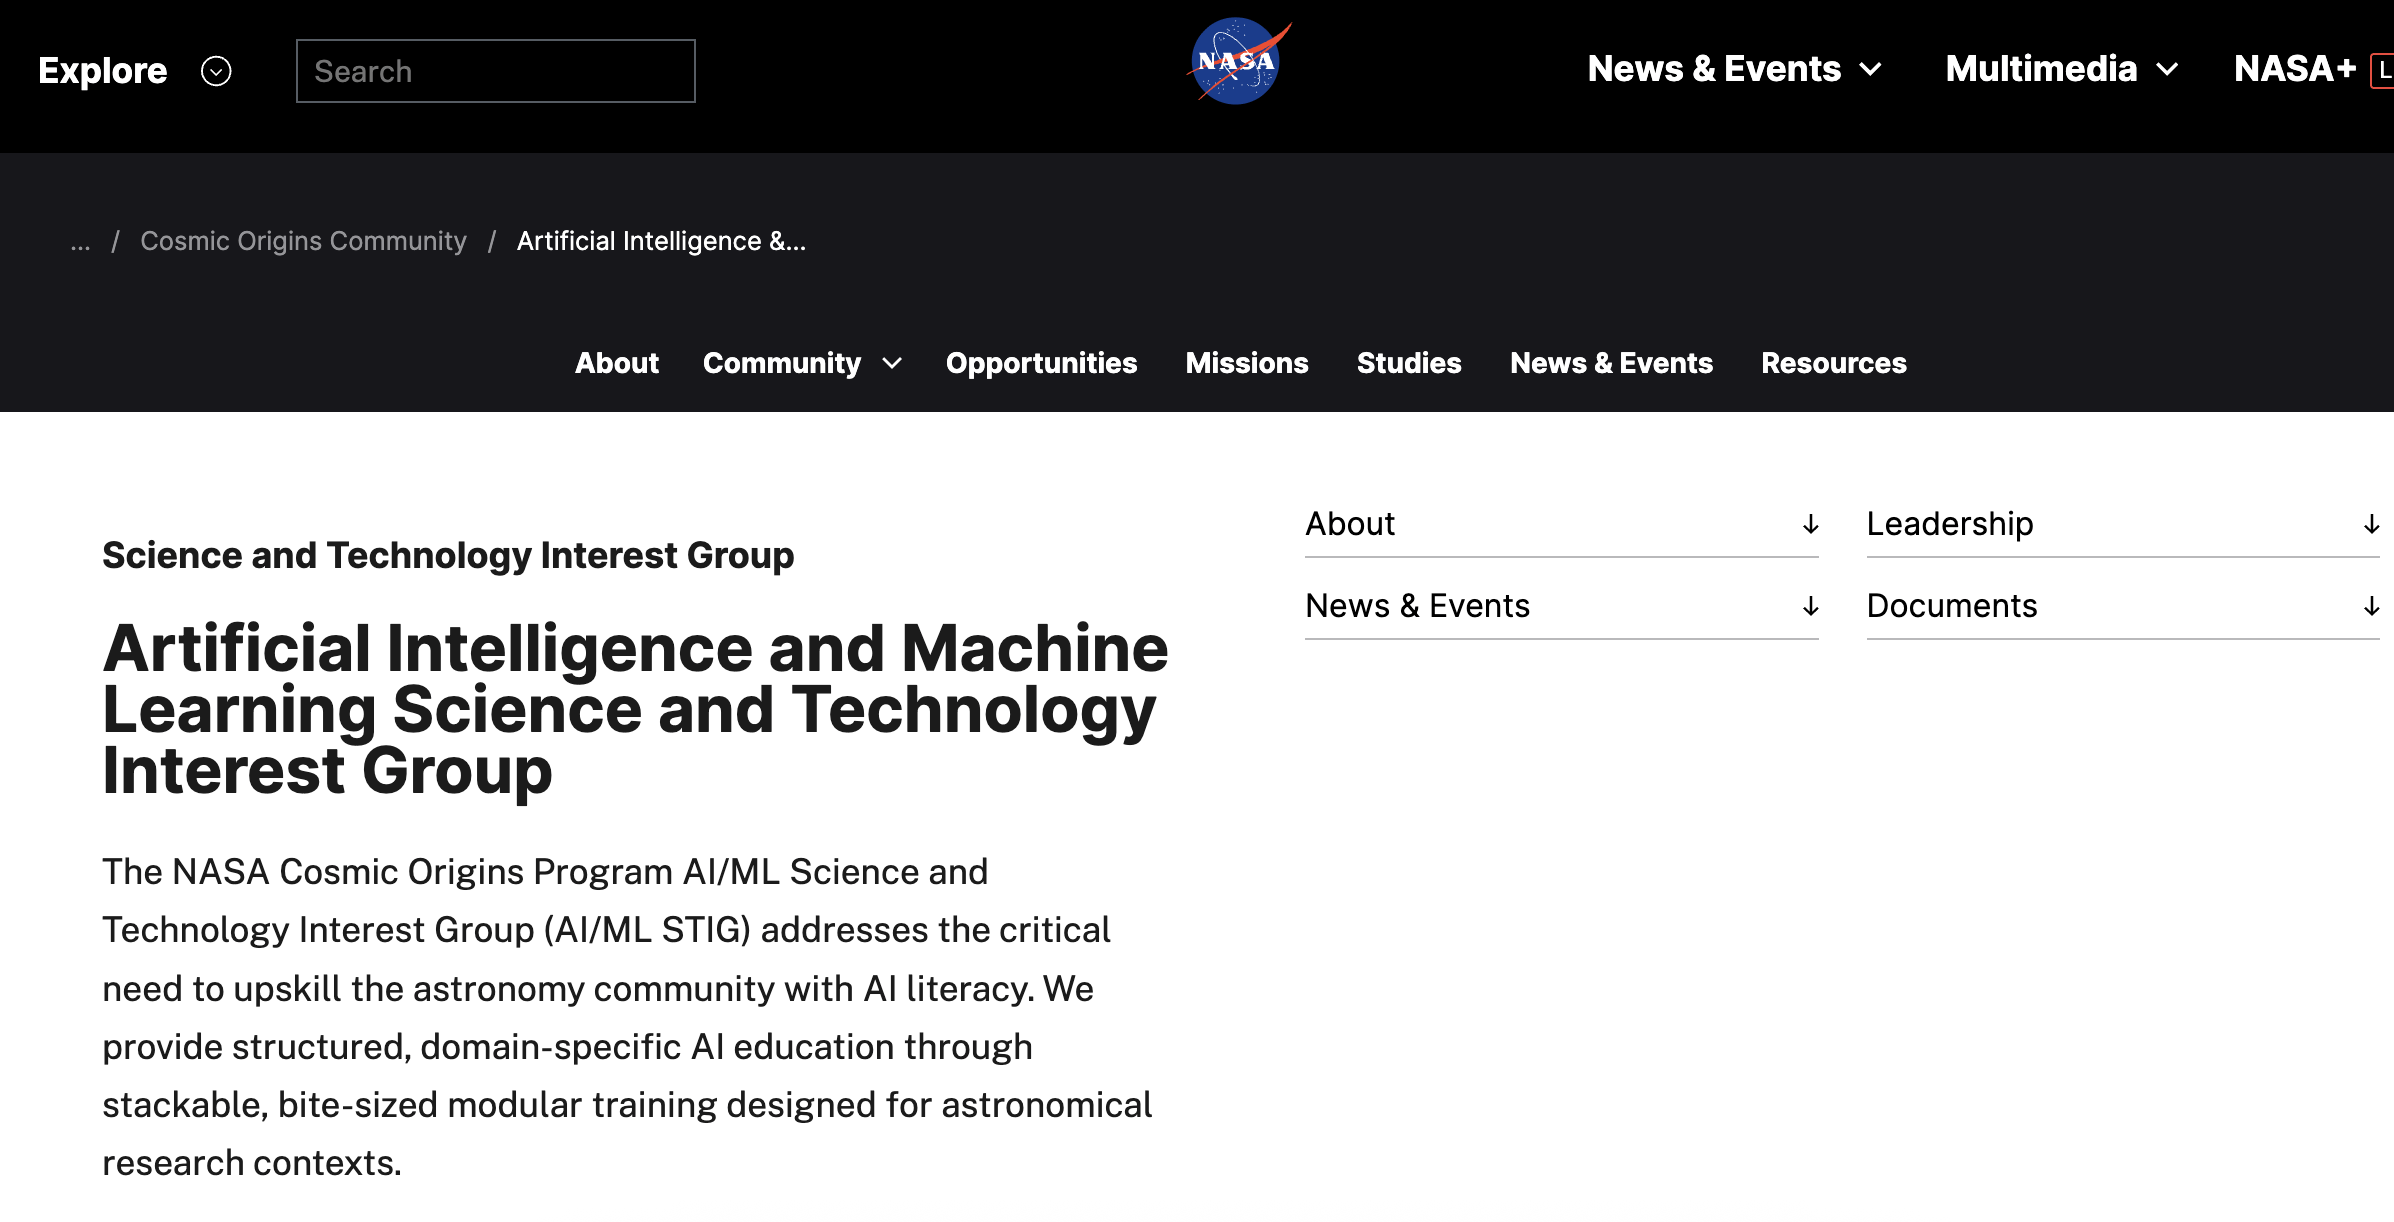Go to the Opportunities nav item
This screenshot has width=2394, height=1222.
1041,363
